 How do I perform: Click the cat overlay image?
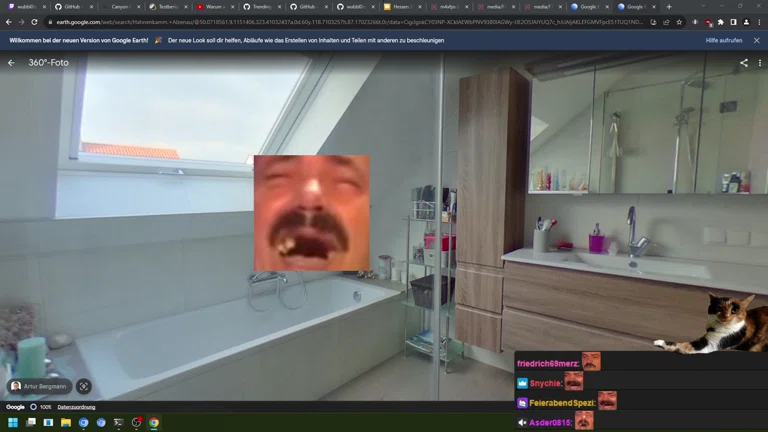[710, 323]
